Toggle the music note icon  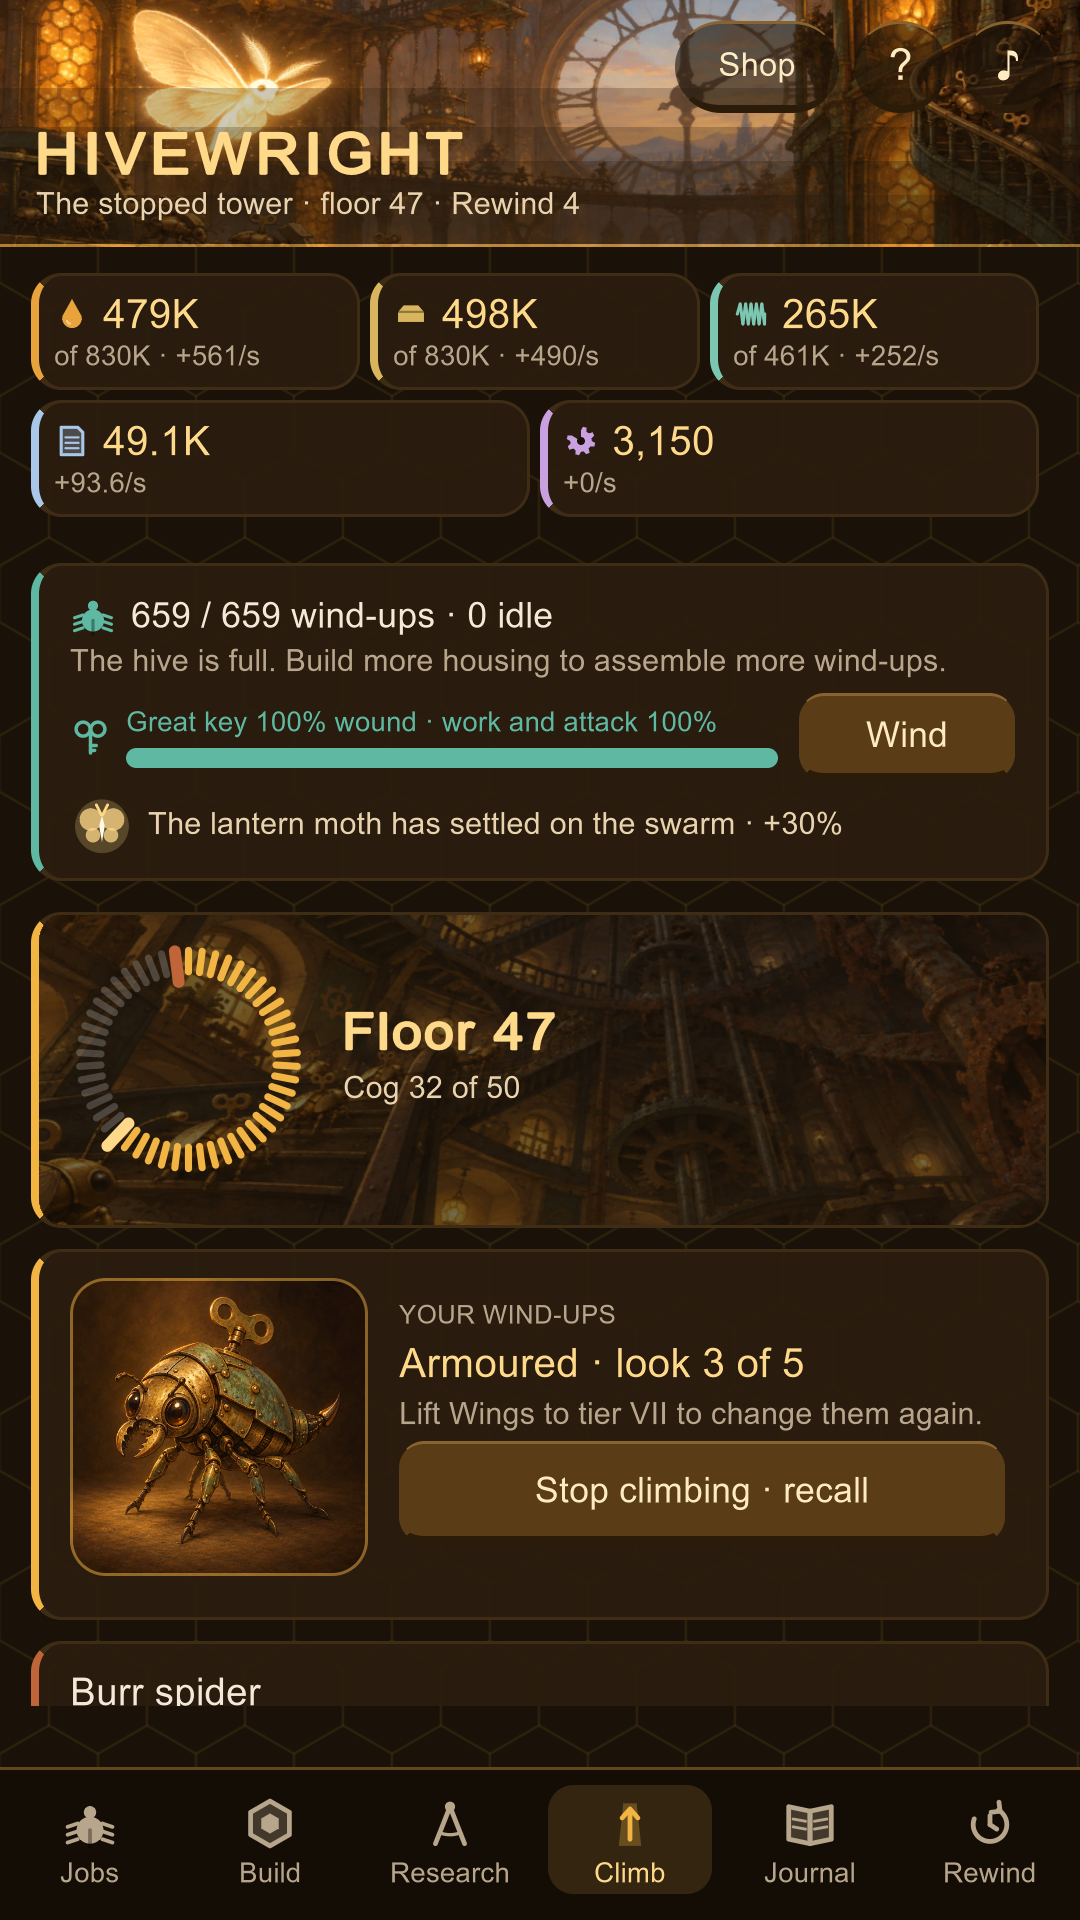pos(1007,66)
